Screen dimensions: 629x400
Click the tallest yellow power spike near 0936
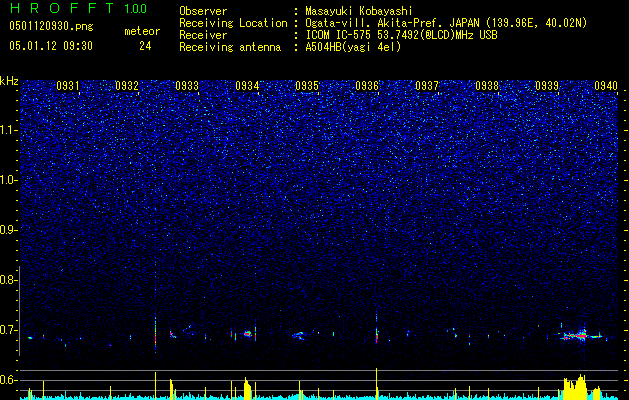click(x=377, y=384)
